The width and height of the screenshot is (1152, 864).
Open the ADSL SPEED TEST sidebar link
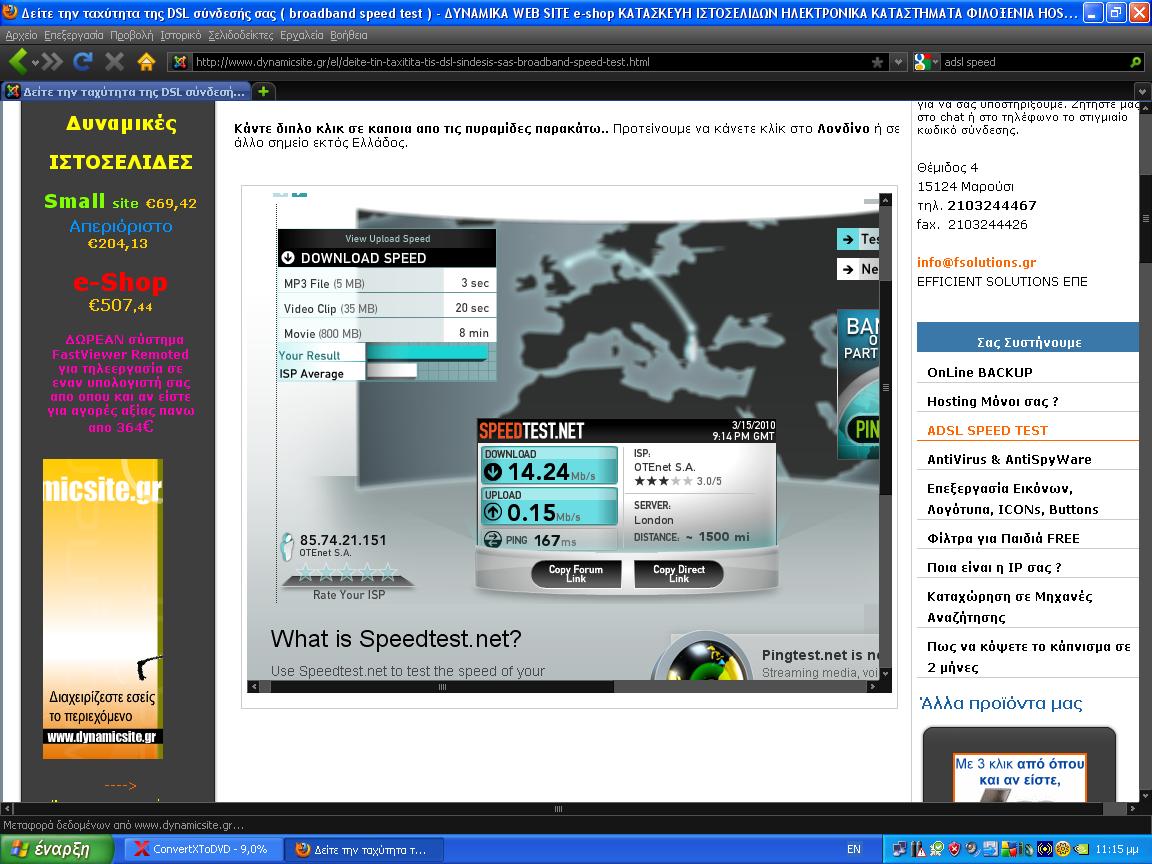pos(987,431)
